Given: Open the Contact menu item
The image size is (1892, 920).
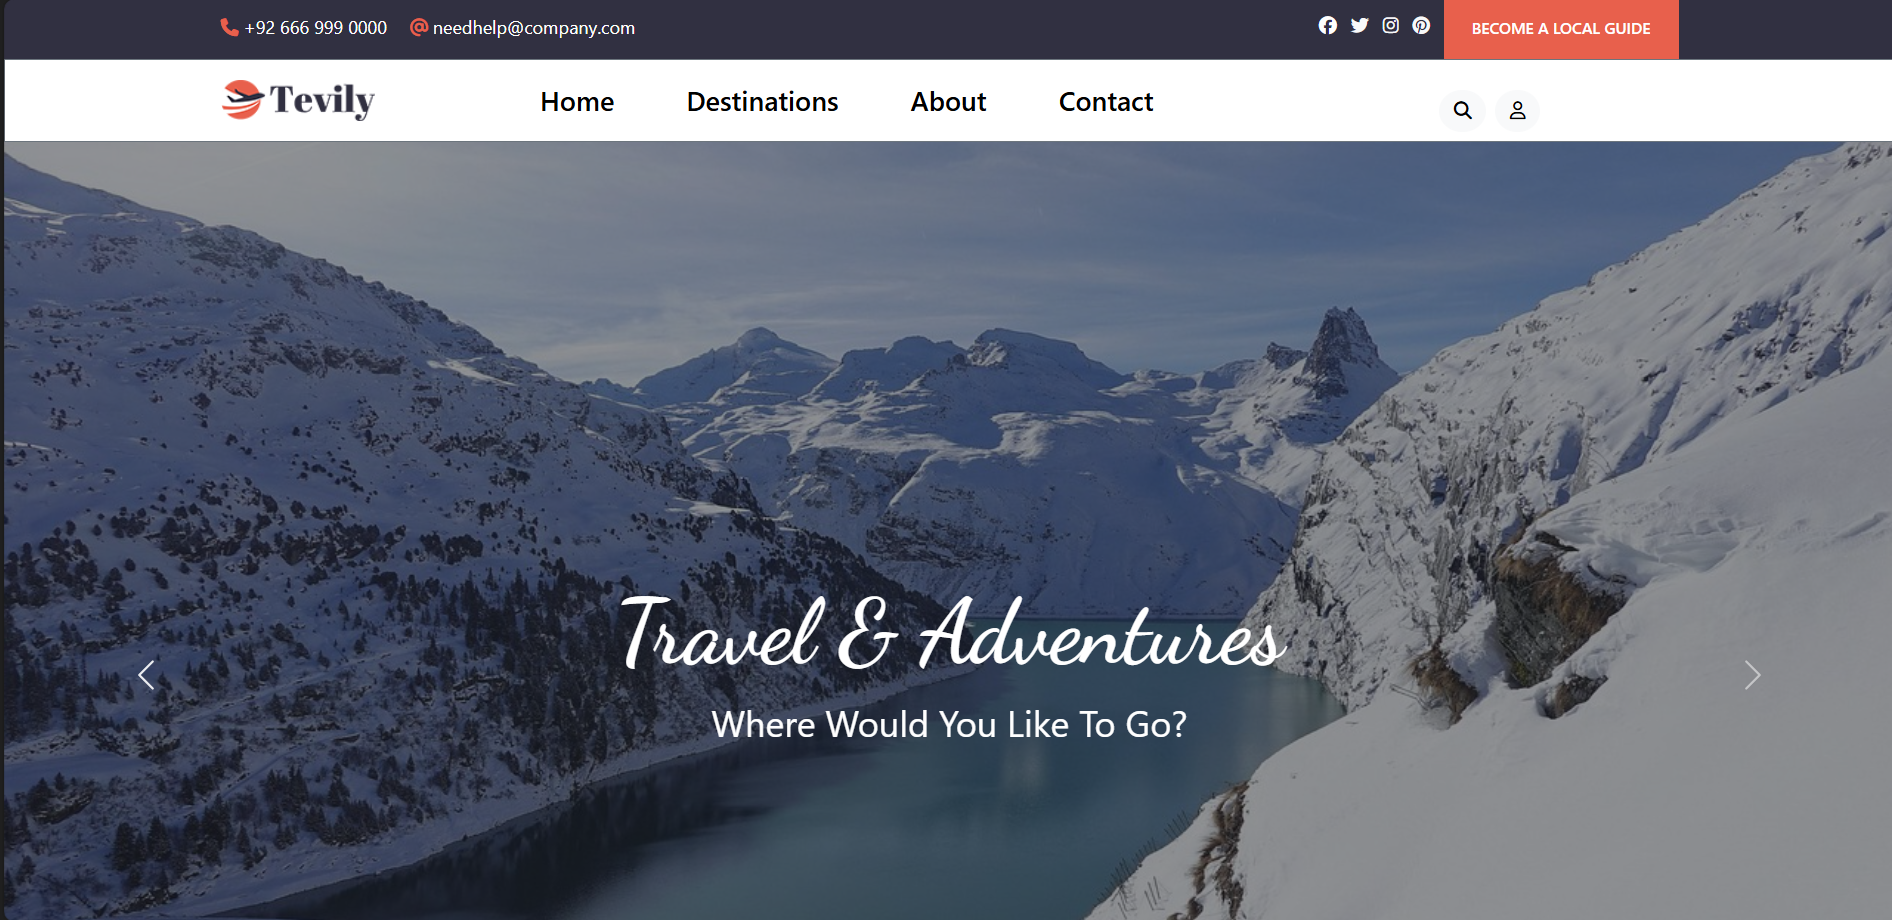Looking at the screenshot, I should click(1106, 102).
